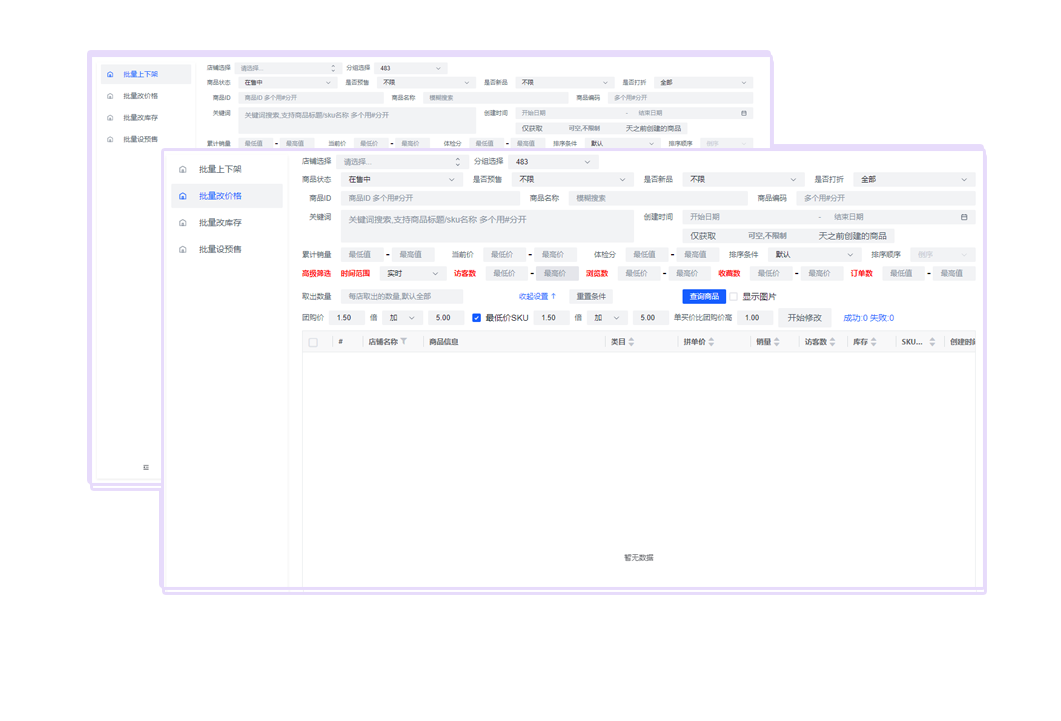The width and height of the screenshot is (1061, 721).
Task: Click sidebar collapse icon in back window
Action: click(146, 467)
